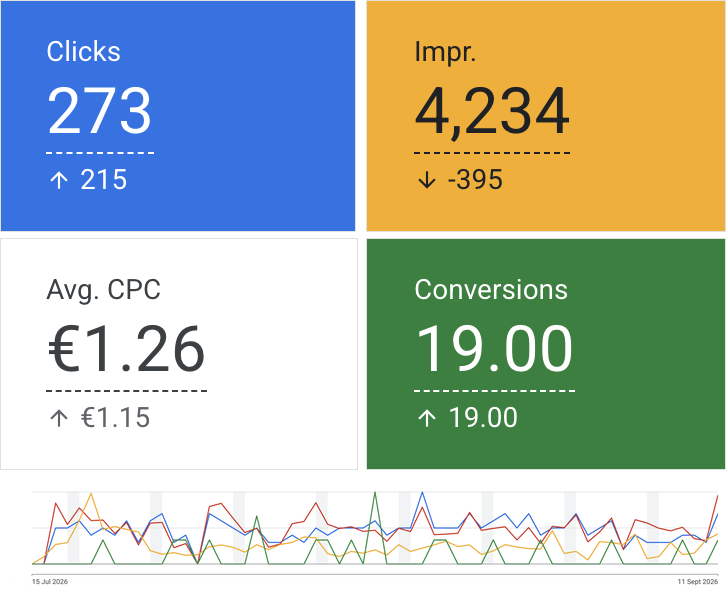
Task: Click the tallest blue peak in the chart
Action: (x=422, y=493)
